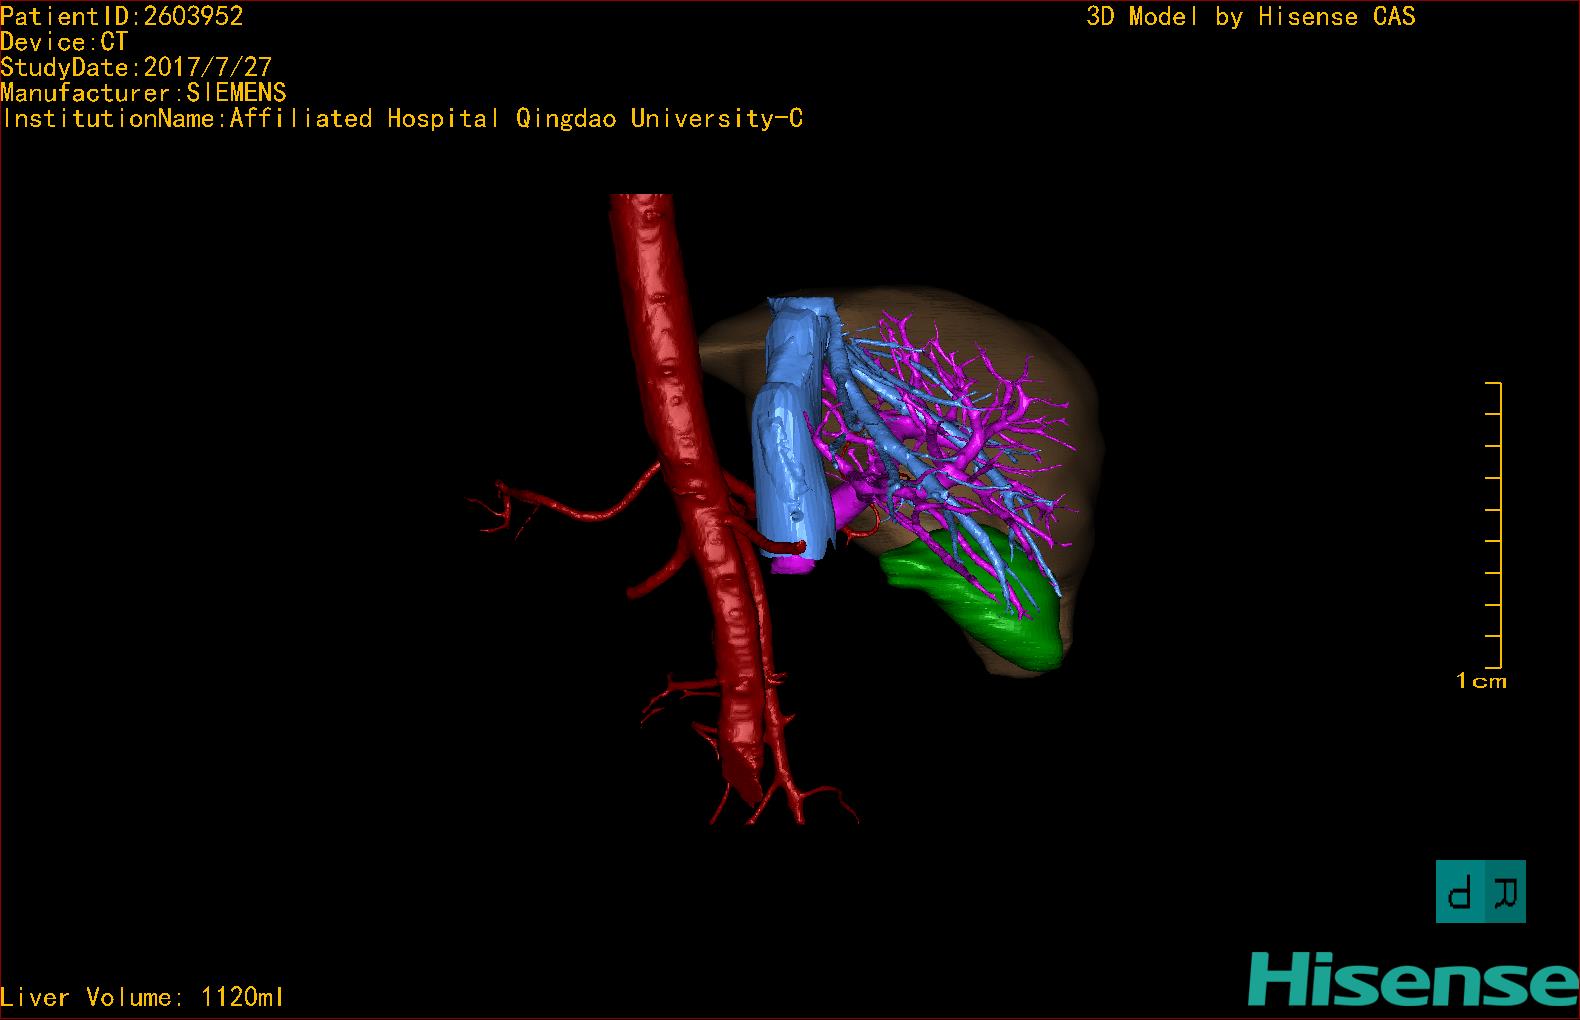This screenshot has height=1020, width=1580.
Task: Click the Liver Volume: 1120ml readout
Action: (142, 997)
